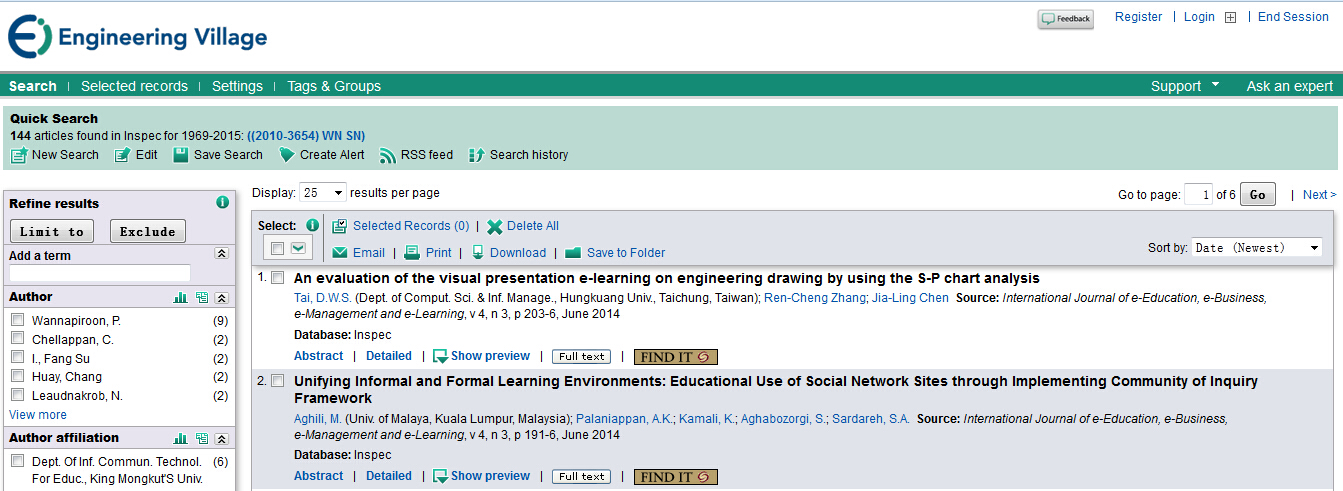Check Dept. Of Inf. Commun. Technol. affiliation checkbox

pos(17,461)
